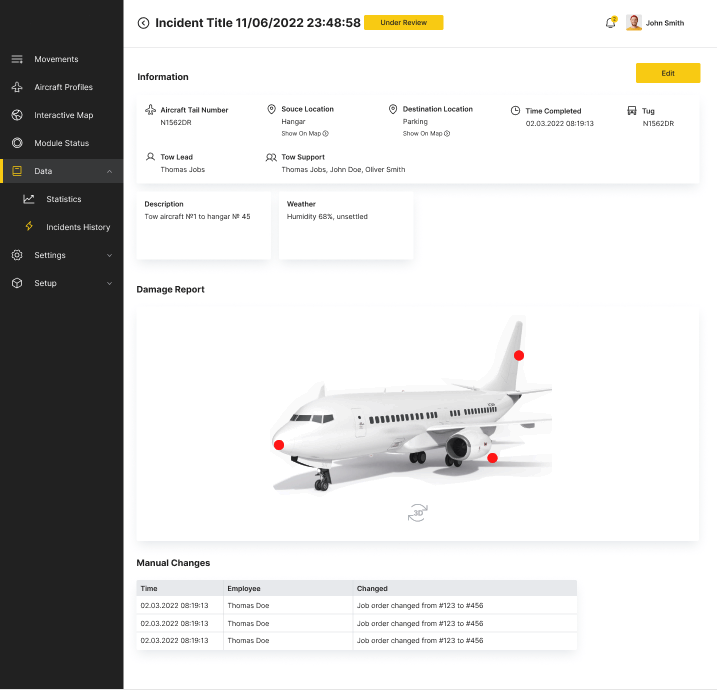This screenshot has width=725, height=690.
Task: Click Show On Map under Destination Location
Action: 425,133
